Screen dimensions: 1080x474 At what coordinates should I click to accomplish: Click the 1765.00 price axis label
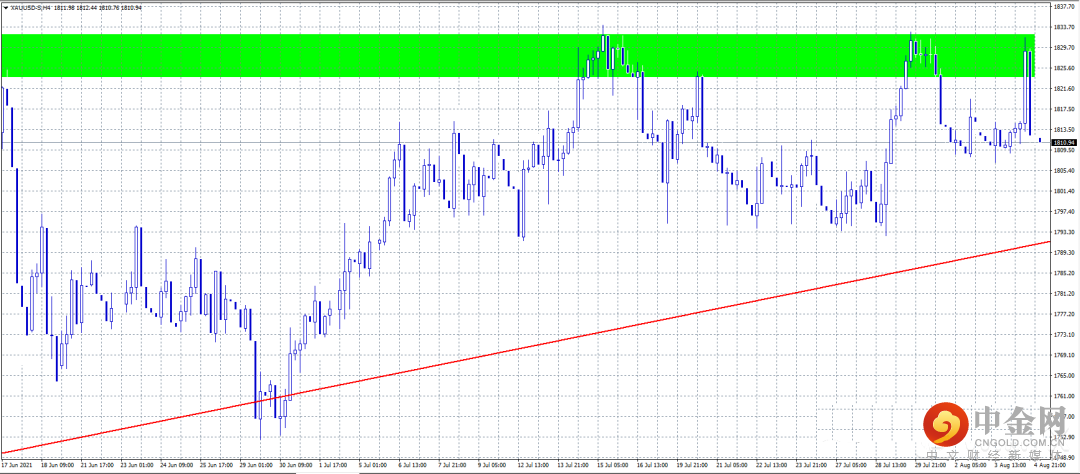pyautogui.click(x=1065, y=375)
